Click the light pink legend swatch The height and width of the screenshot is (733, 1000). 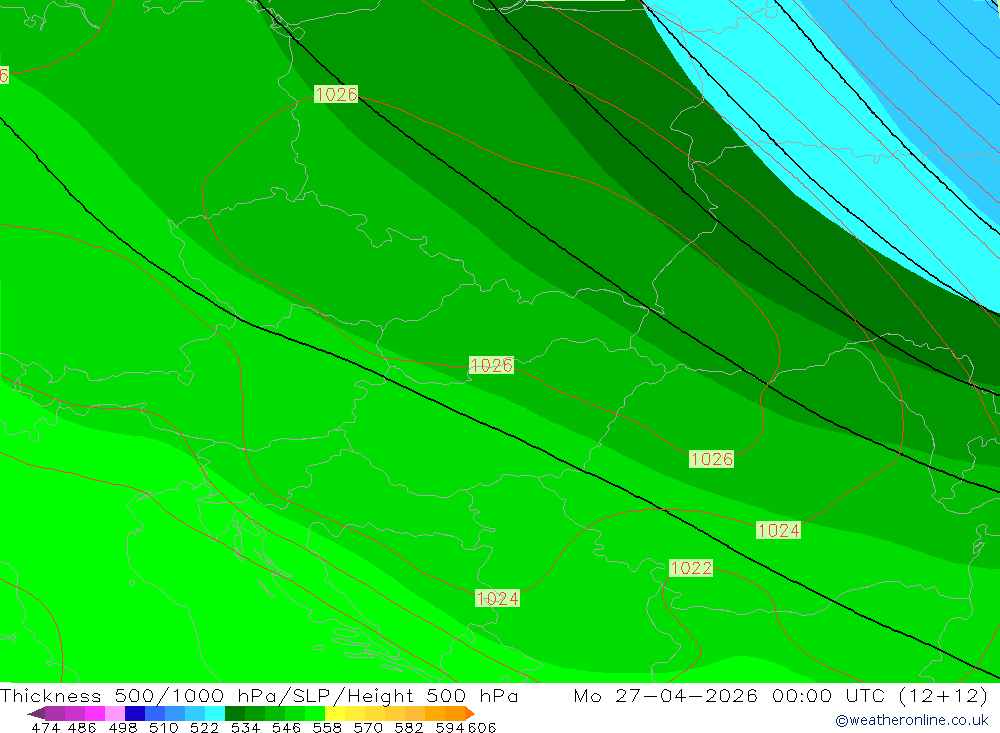tap(115, 713)
